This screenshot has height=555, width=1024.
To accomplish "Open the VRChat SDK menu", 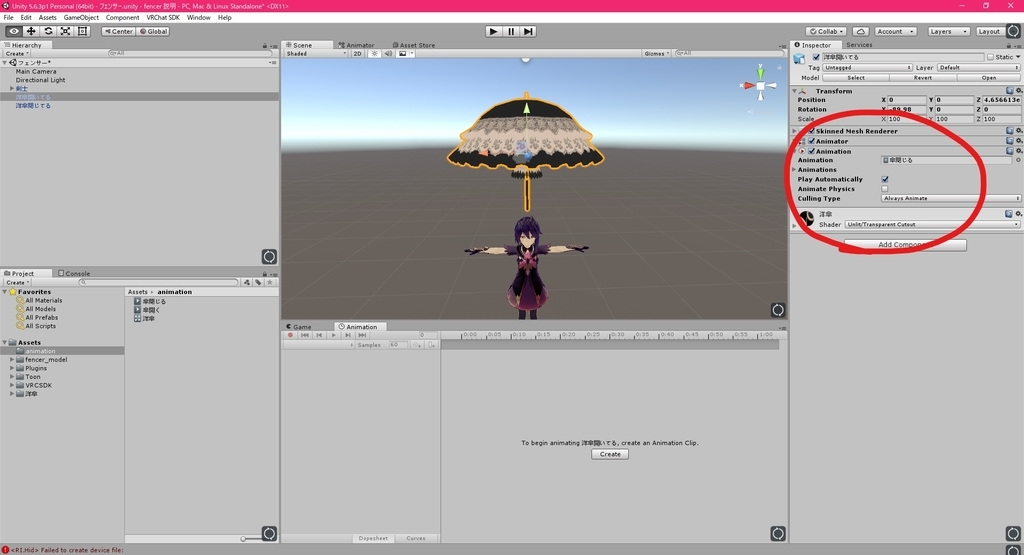I will [x=163, y=18].
